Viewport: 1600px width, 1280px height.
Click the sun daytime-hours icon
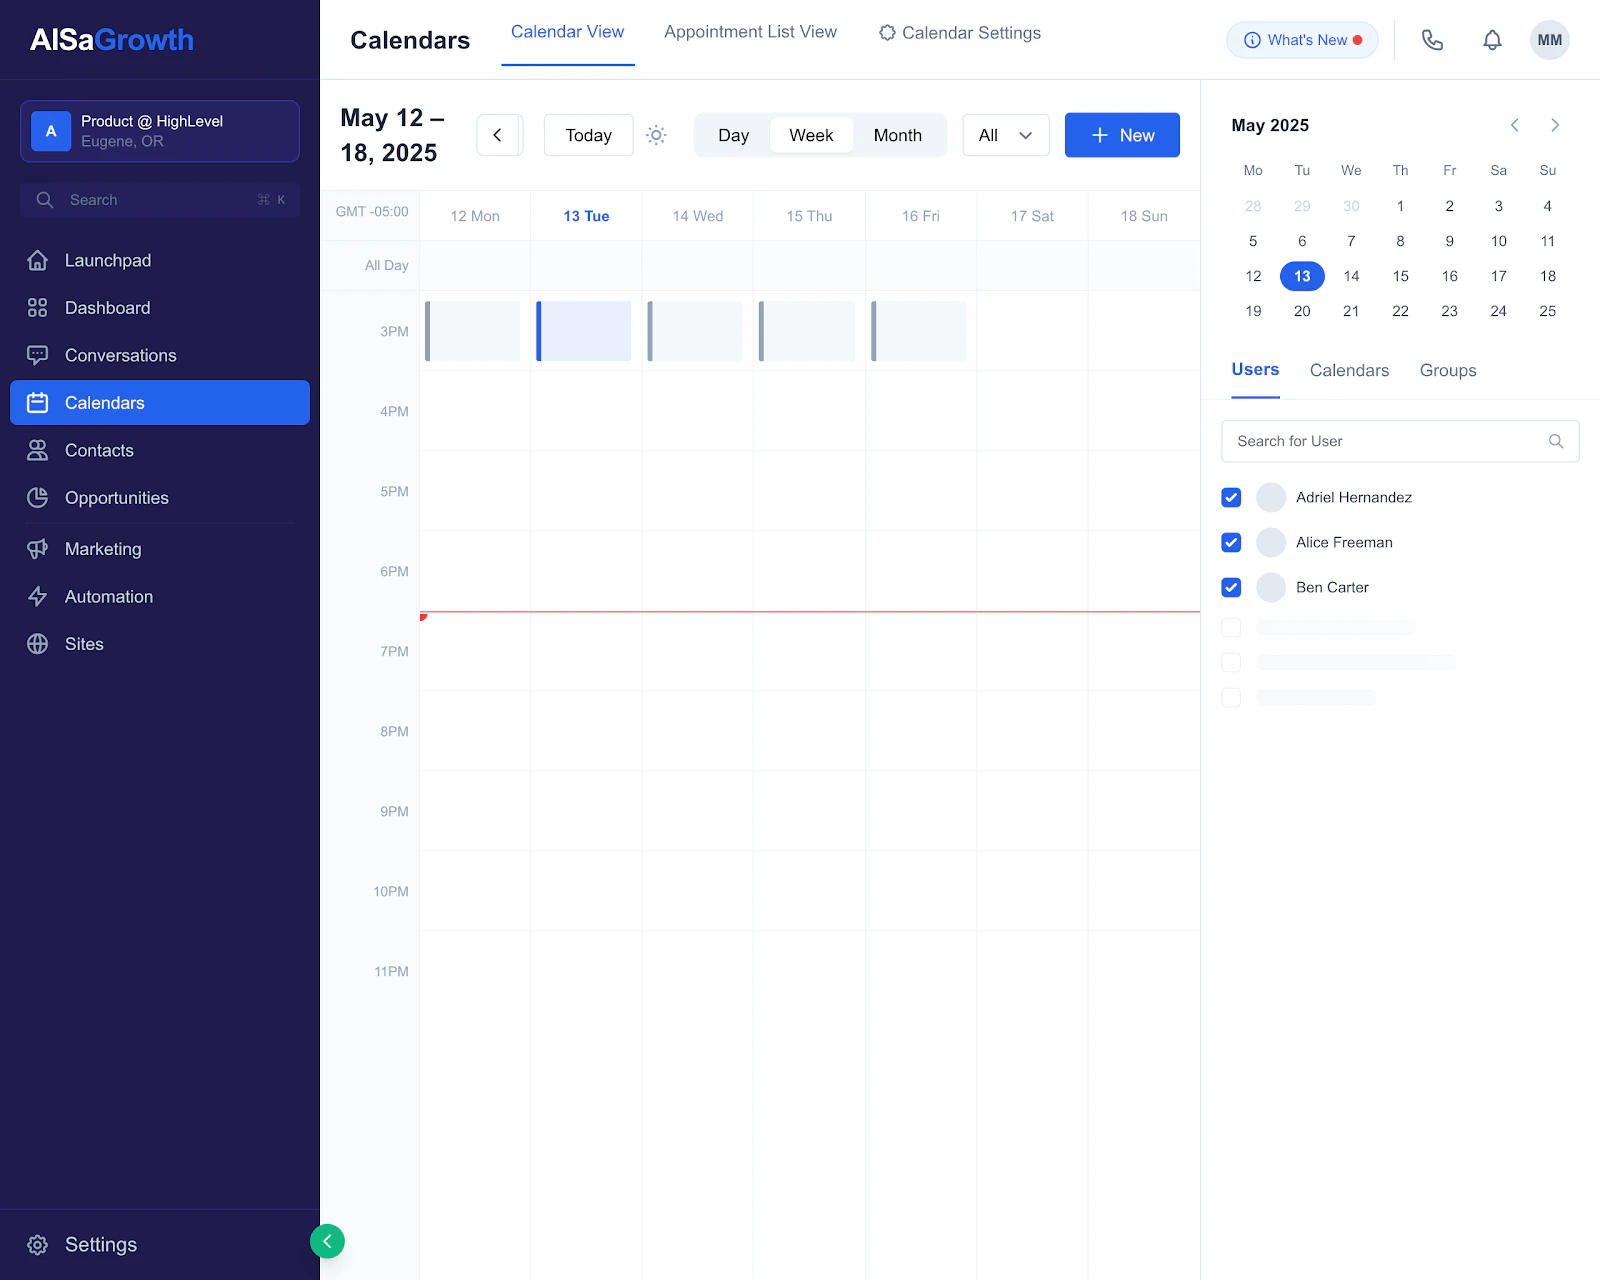point(656,135)
